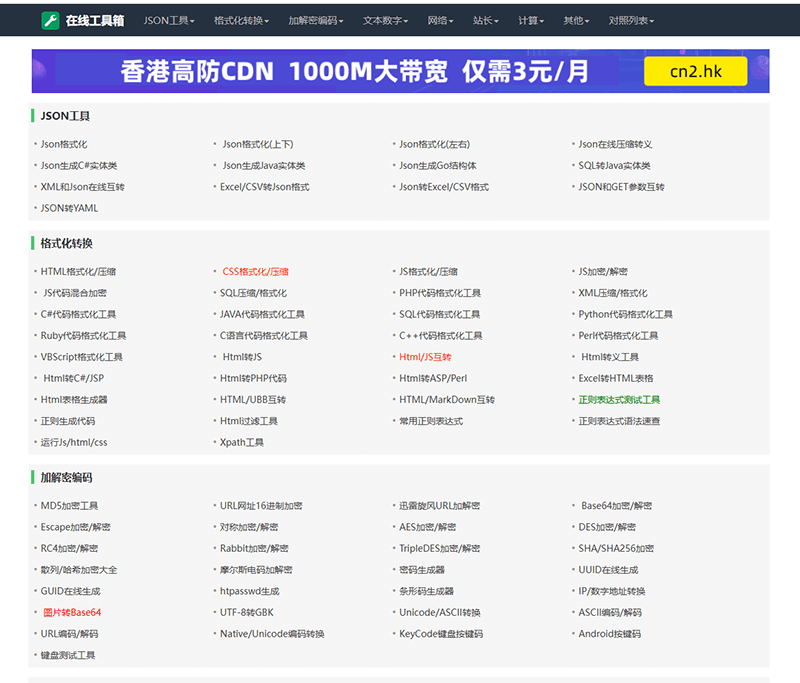Click the green 正则表达式测试工具 link
Viewport: 800px width, 683px height.
pos(619,400)
